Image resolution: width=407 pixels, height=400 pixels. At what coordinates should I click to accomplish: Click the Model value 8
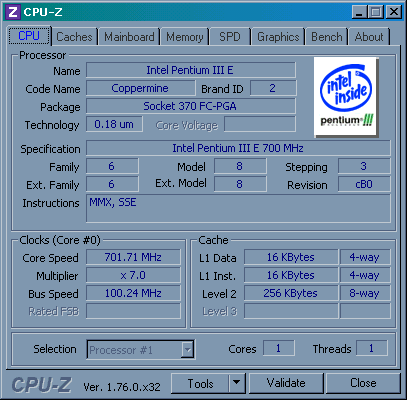(240, 166)
